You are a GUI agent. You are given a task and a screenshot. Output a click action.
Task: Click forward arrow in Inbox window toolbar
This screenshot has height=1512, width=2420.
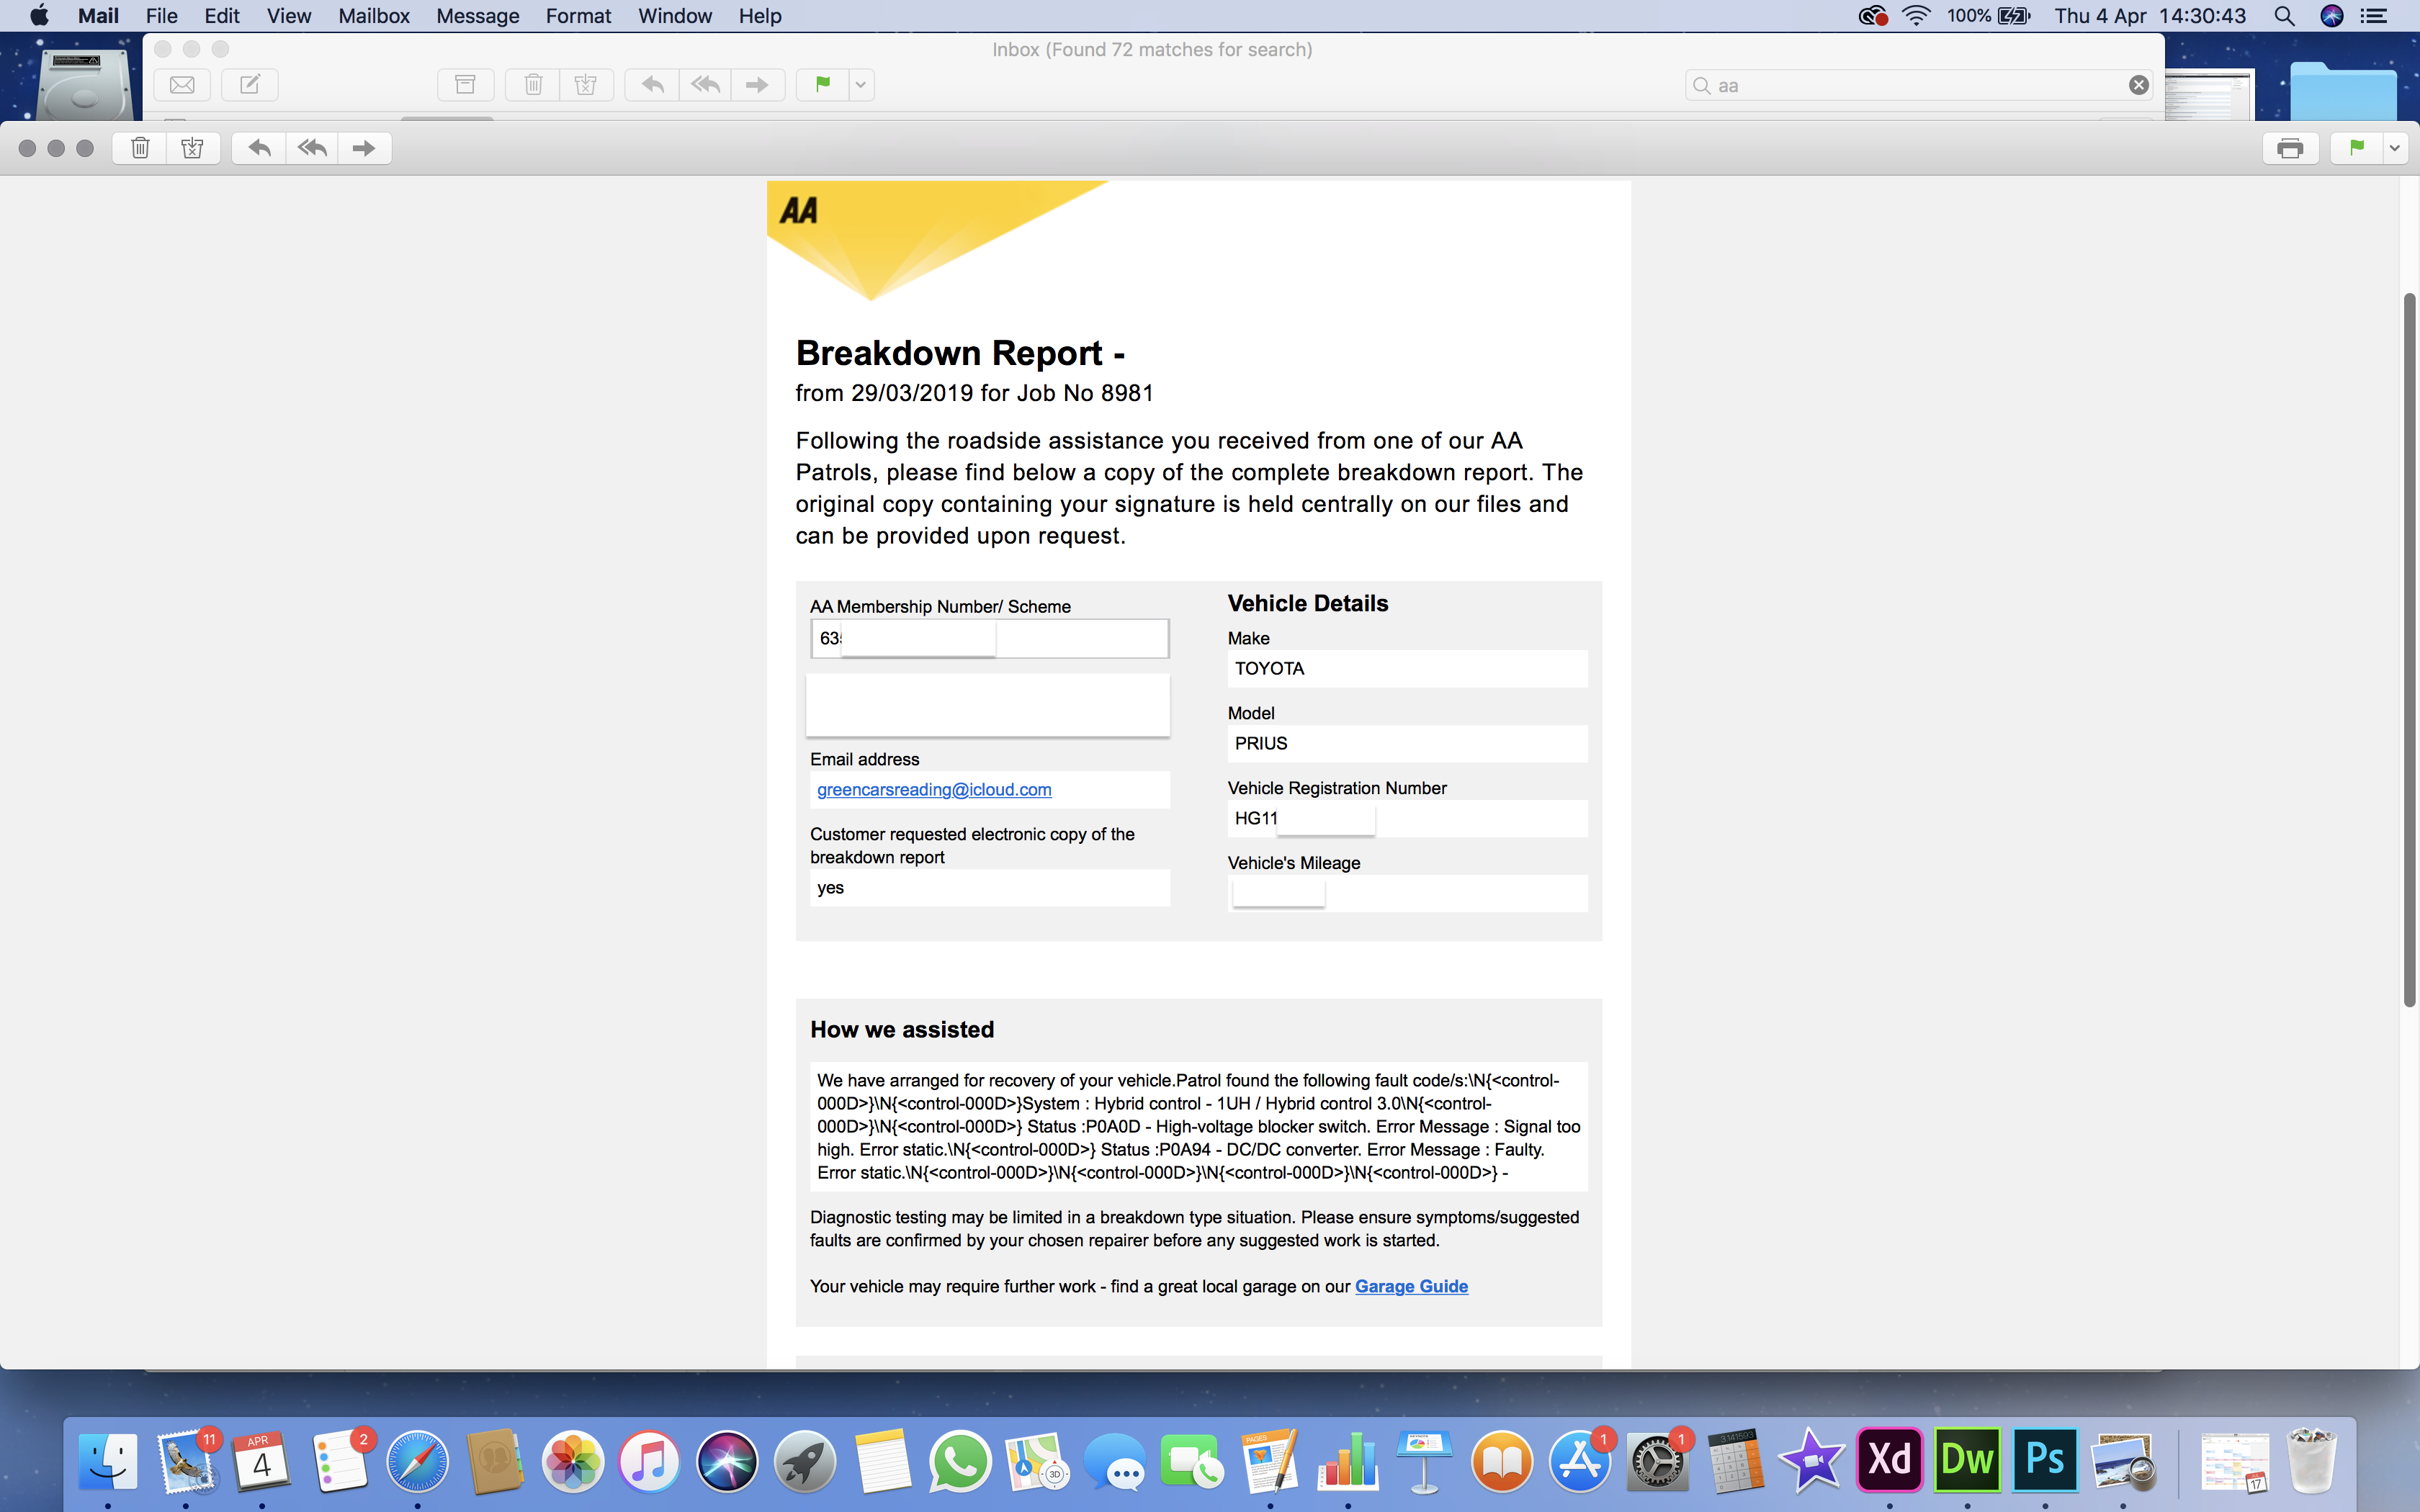coord(757,85)
